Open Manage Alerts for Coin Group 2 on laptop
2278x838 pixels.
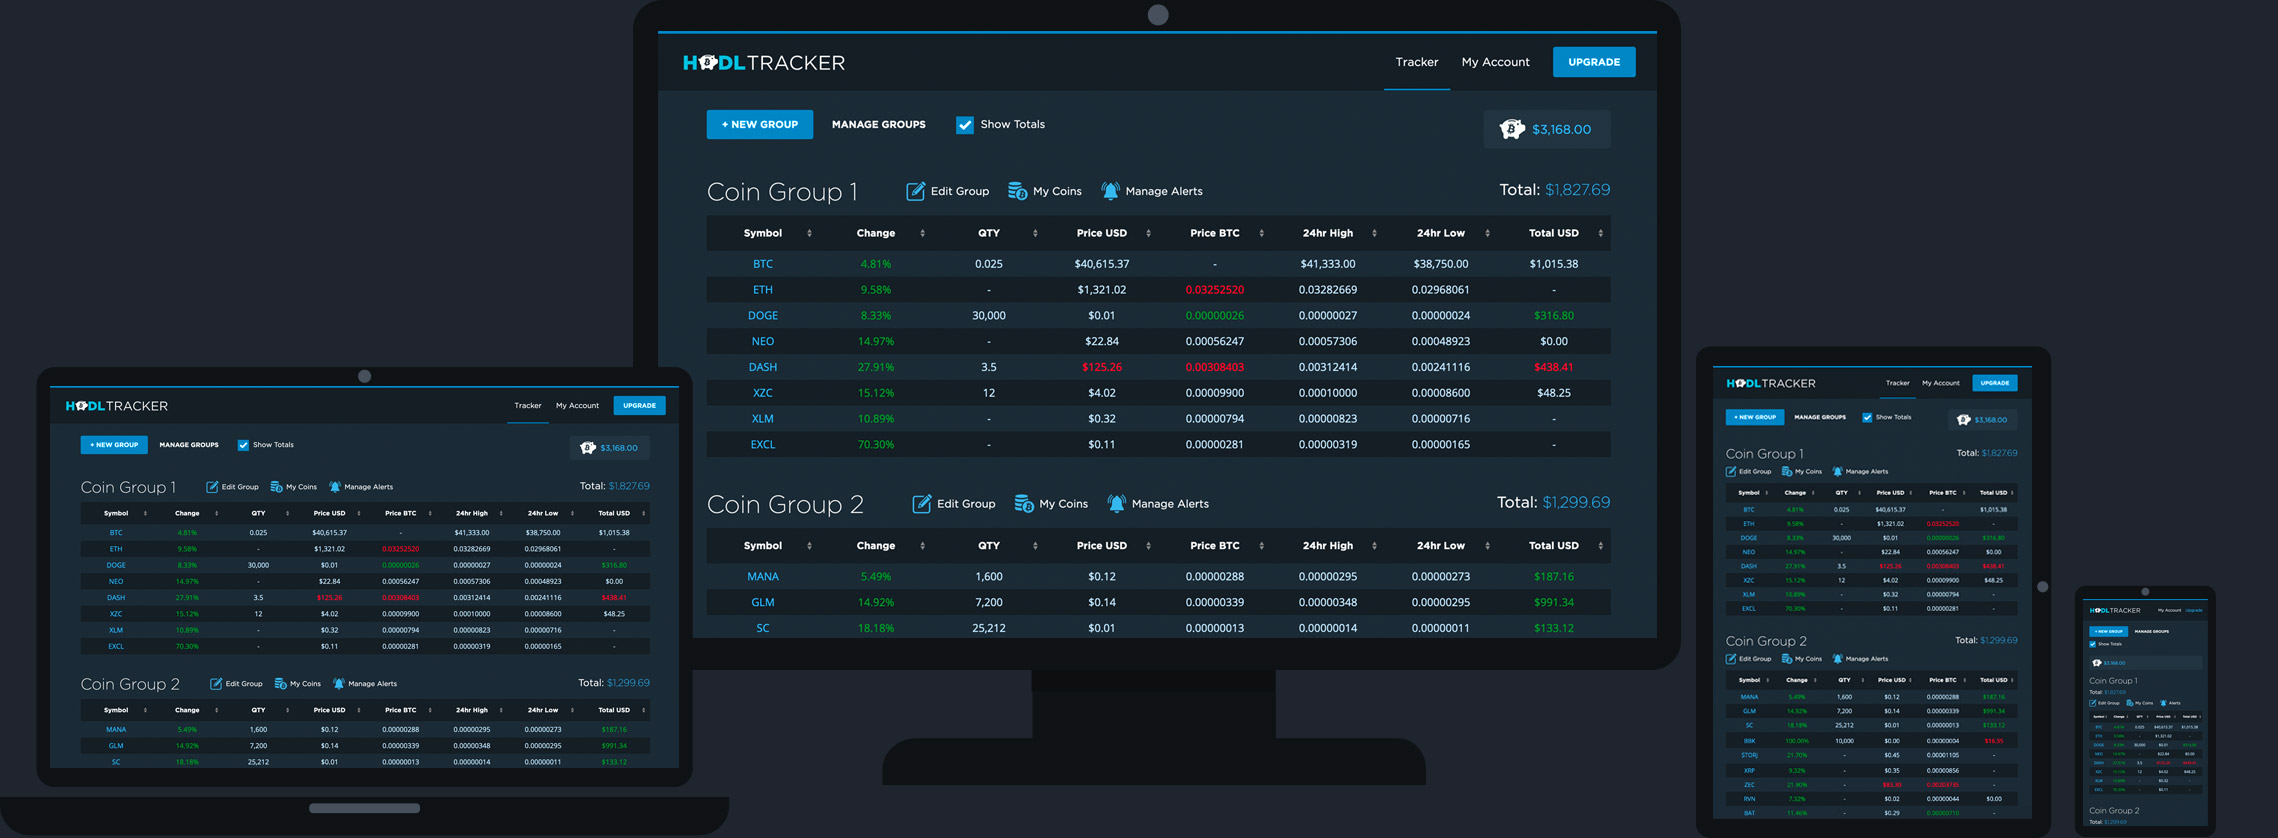coord(365,684)
